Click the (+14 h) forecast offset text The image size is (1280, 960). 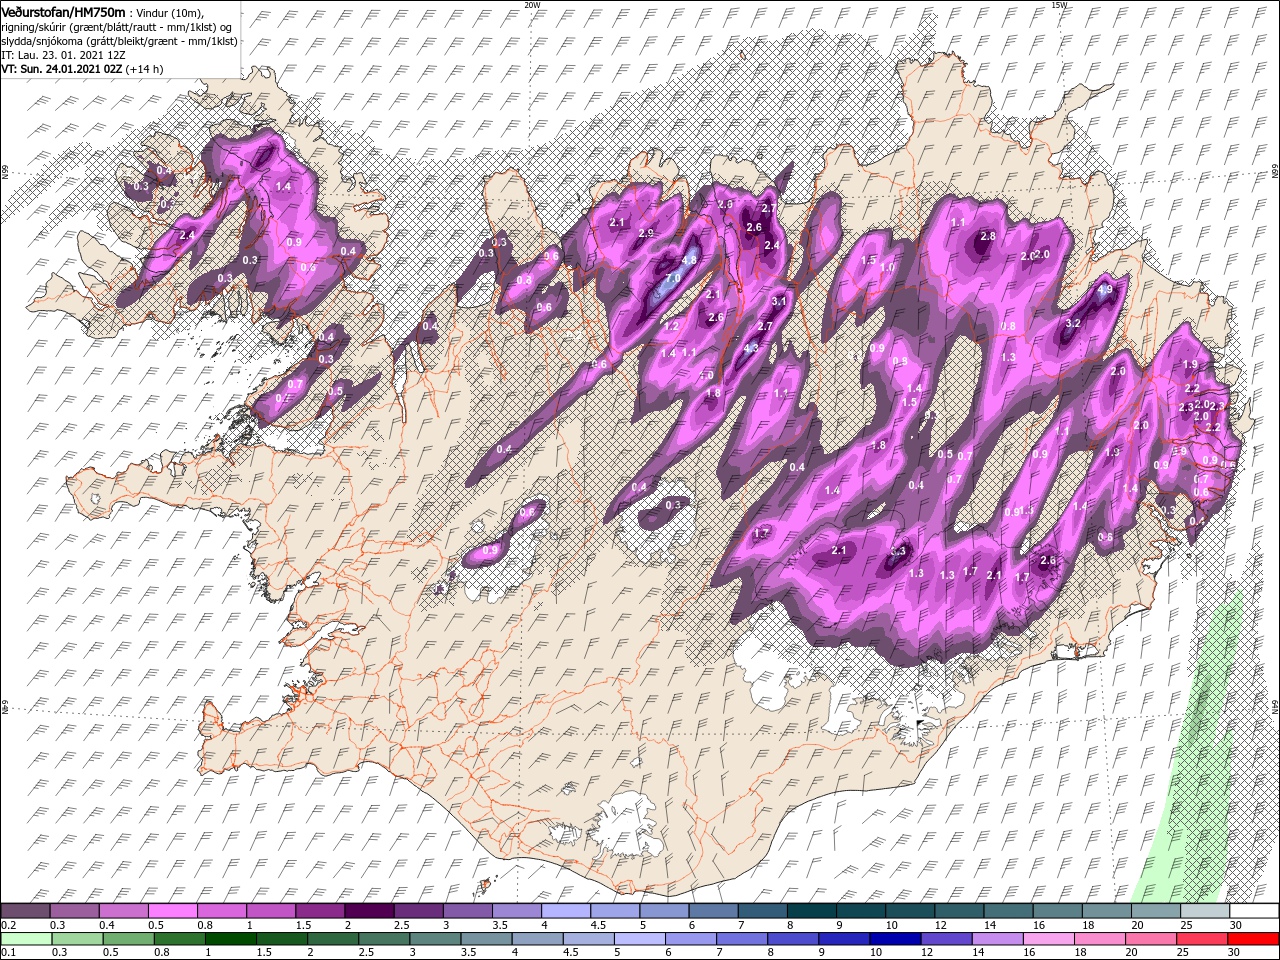(x=145, y=69)
